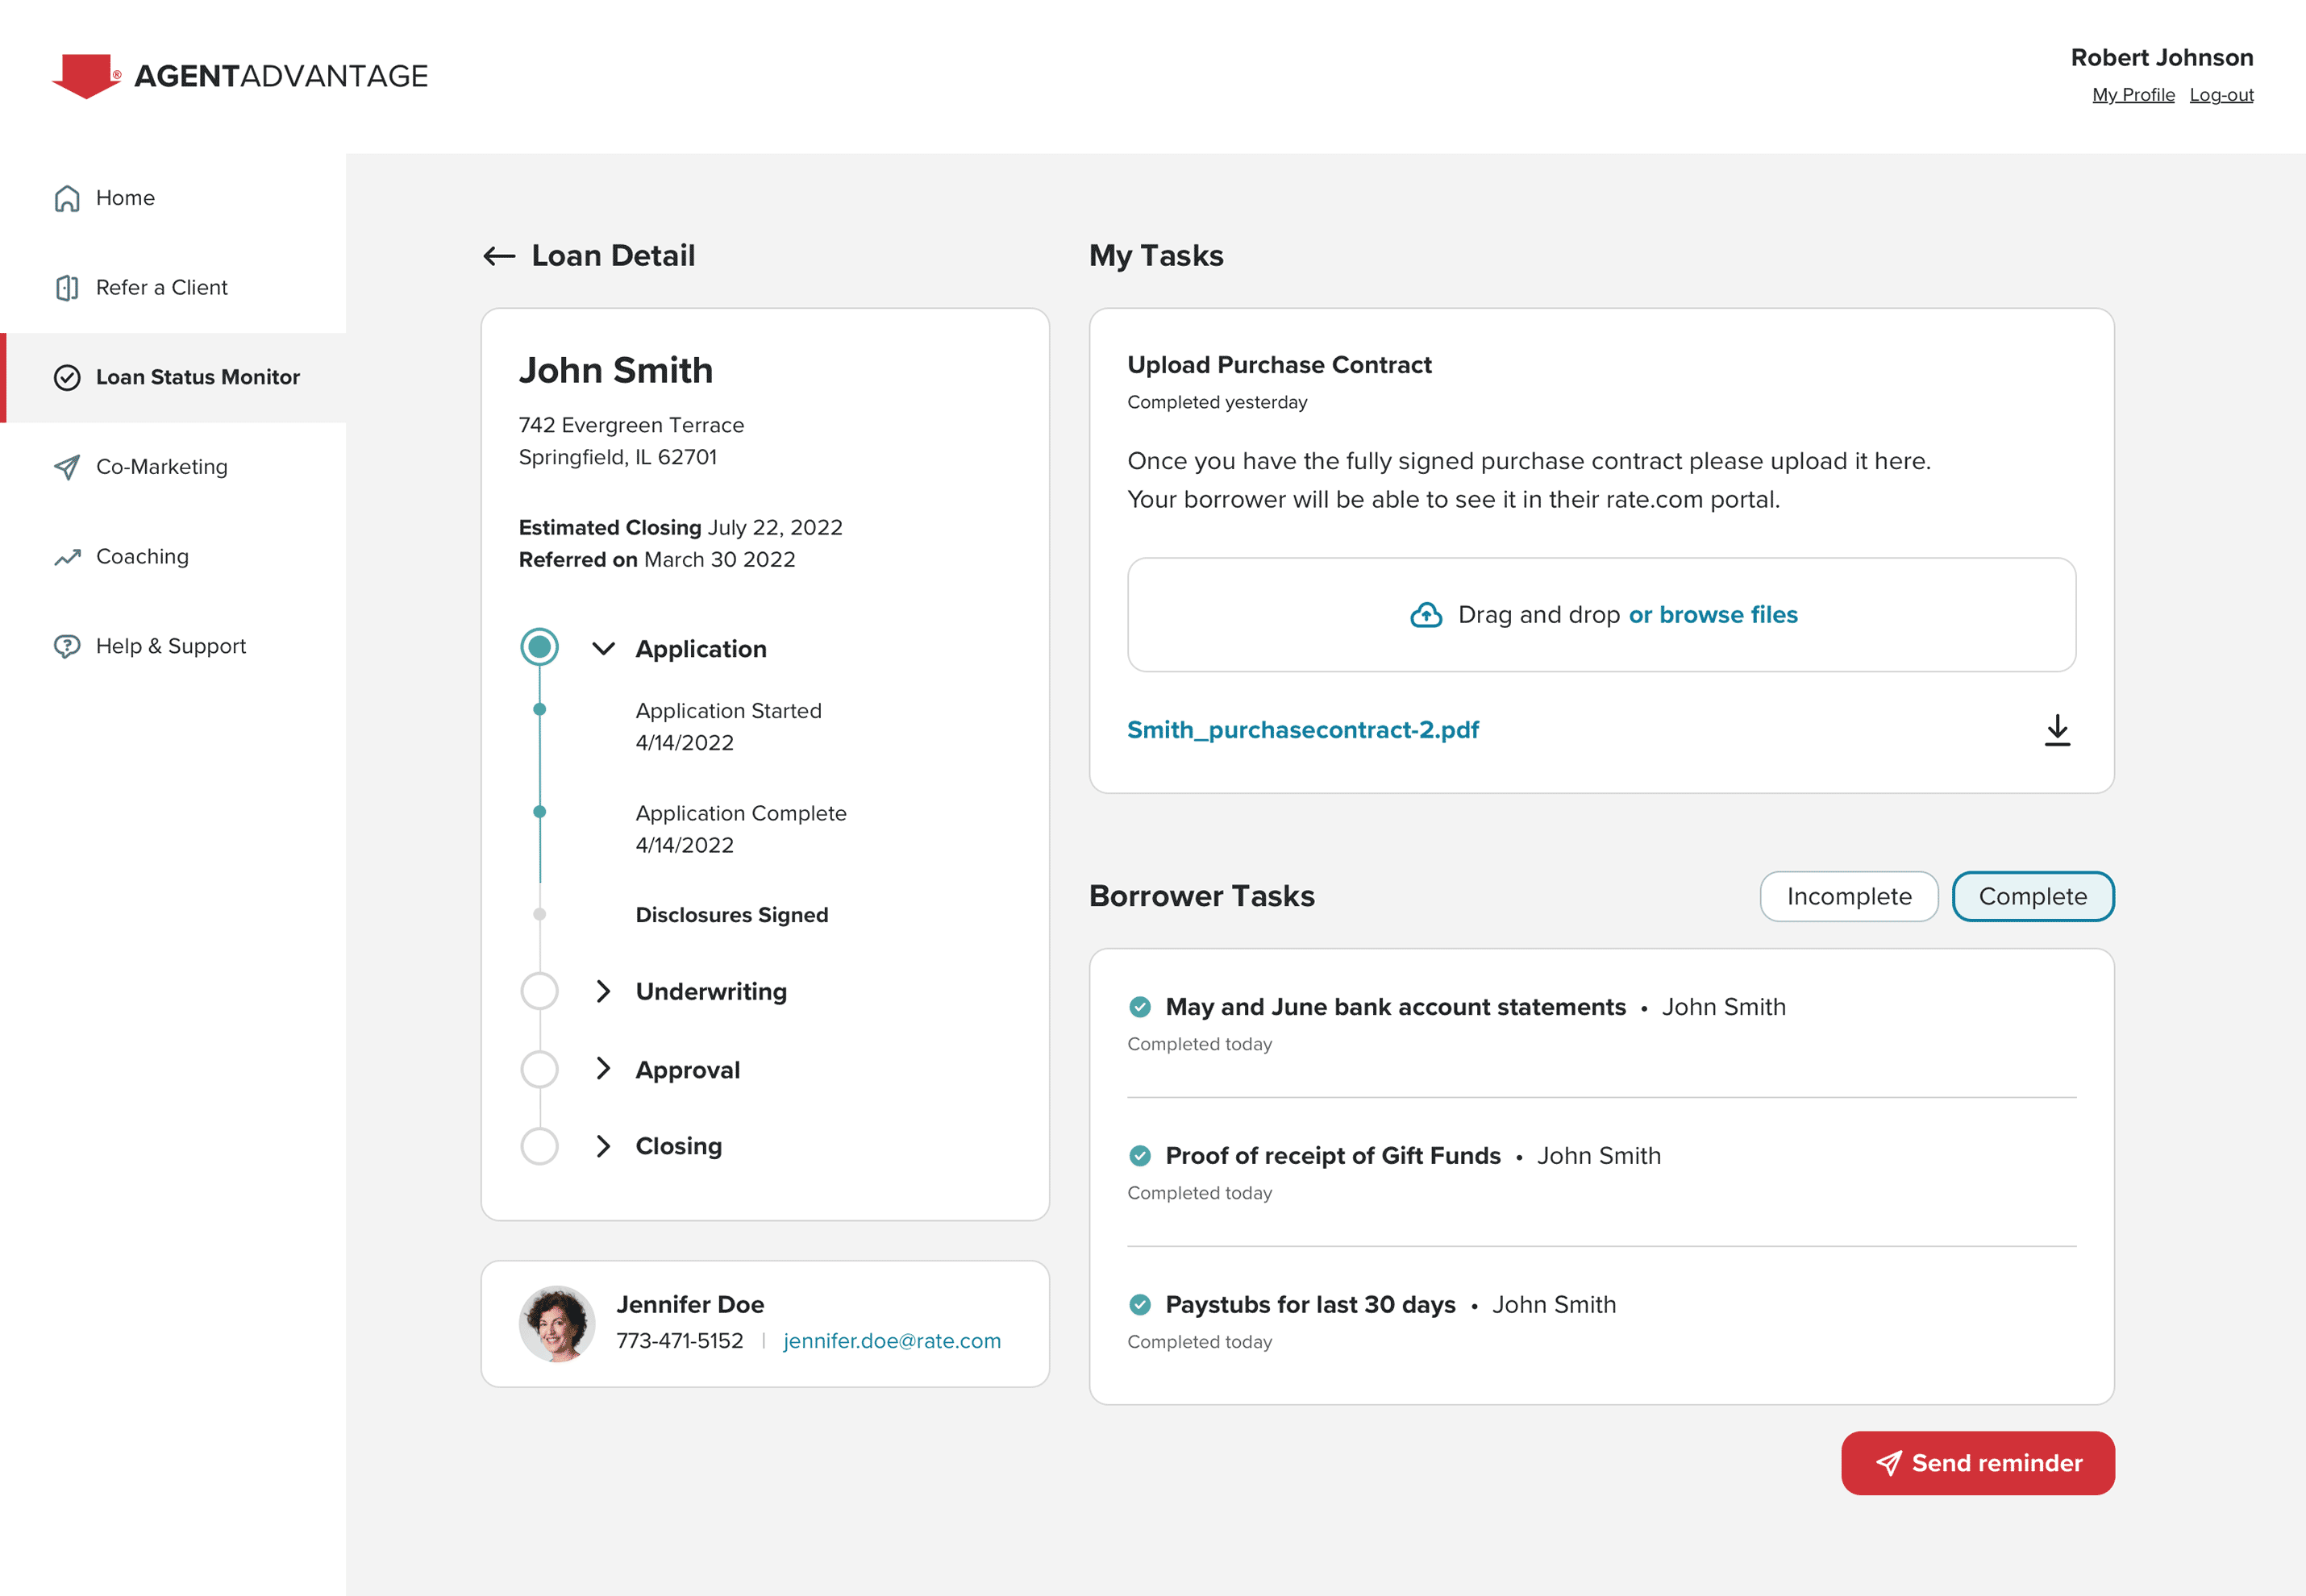This screenshot has height=1596, width=2306.
Task: Open Smith_purchasecontract-2.pdf file link
Action: (1303, 730)
